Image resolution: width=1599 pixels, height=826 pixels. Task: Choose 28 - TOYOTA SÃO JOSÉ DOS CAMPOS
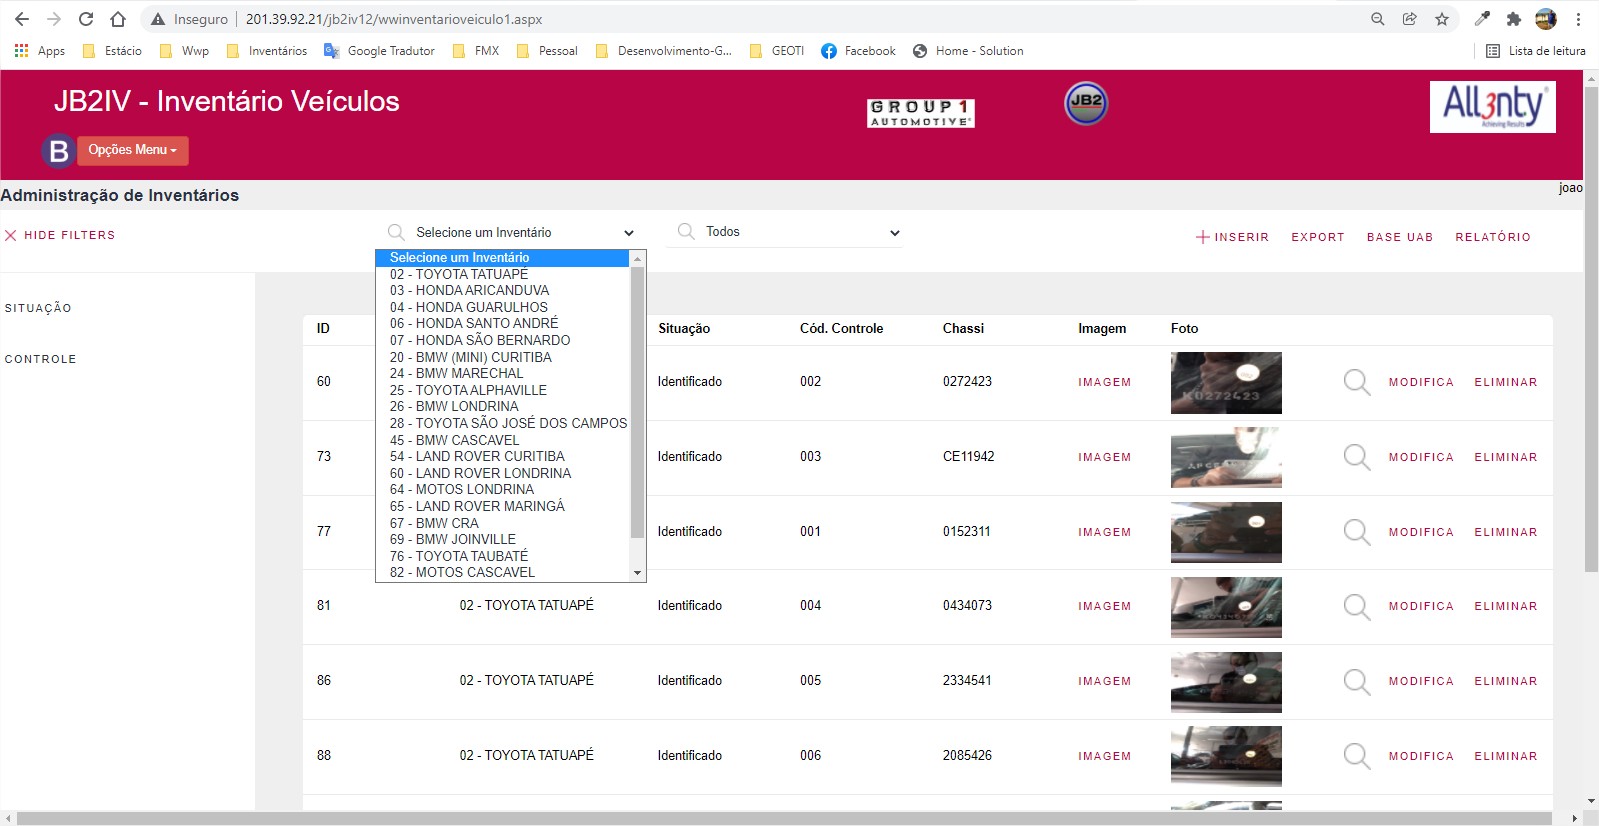(x=503, y=423)
